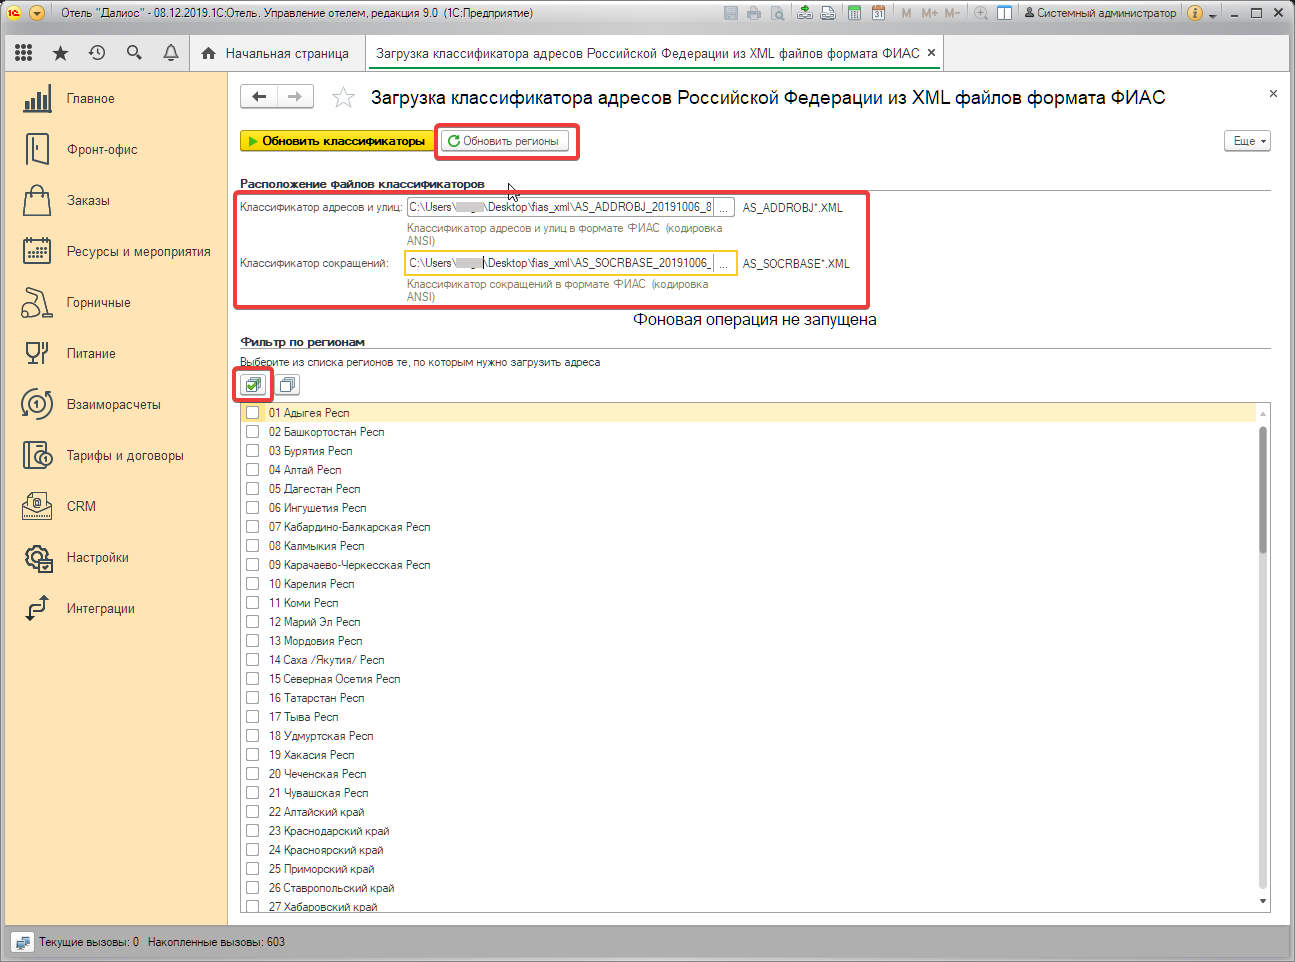Click the Питание glass and fork icon
The width and height of the screenshot is (1295, 962).
[37, 353]
